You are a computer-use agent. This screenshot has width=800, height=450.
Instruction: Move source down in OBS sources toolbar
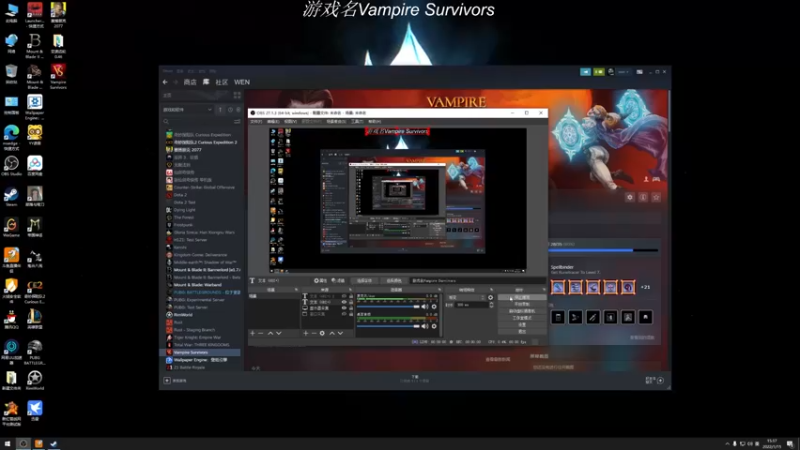[x=340, y=333]
